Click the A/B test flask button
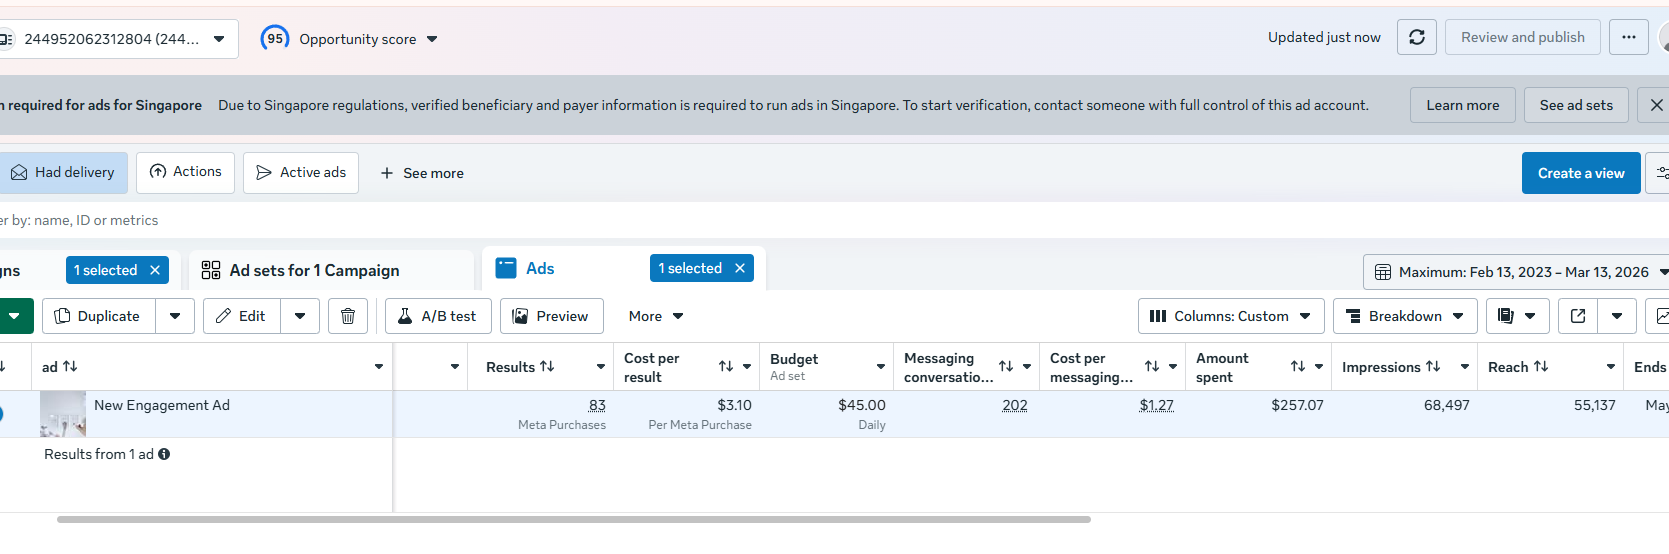The image size is (1669, 554). 438,316
